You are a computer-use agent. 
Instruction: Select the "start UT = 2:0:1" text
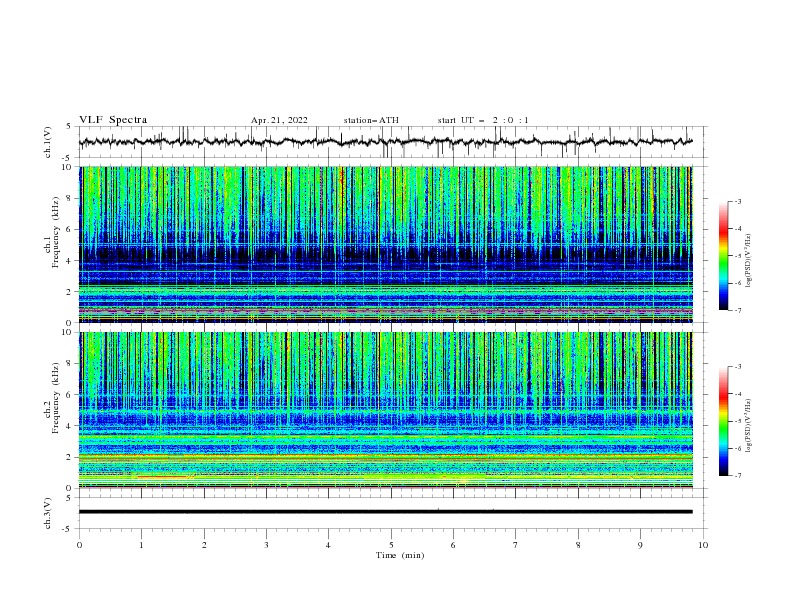483,120
